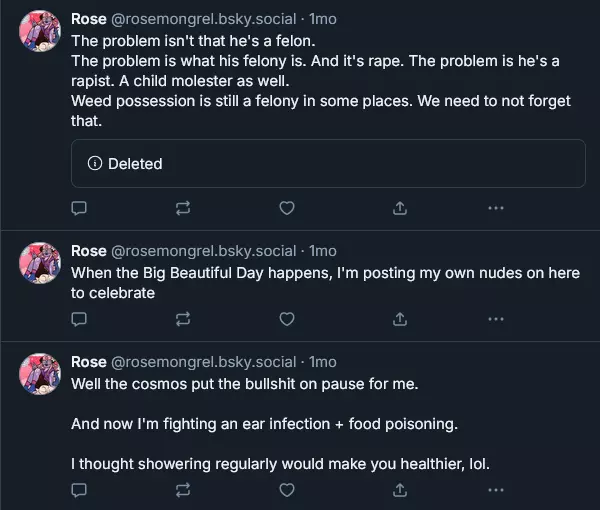The image size is (600, 510).
Task: Reply to the Big Beautiful Day post
Action: click(80, 319)
